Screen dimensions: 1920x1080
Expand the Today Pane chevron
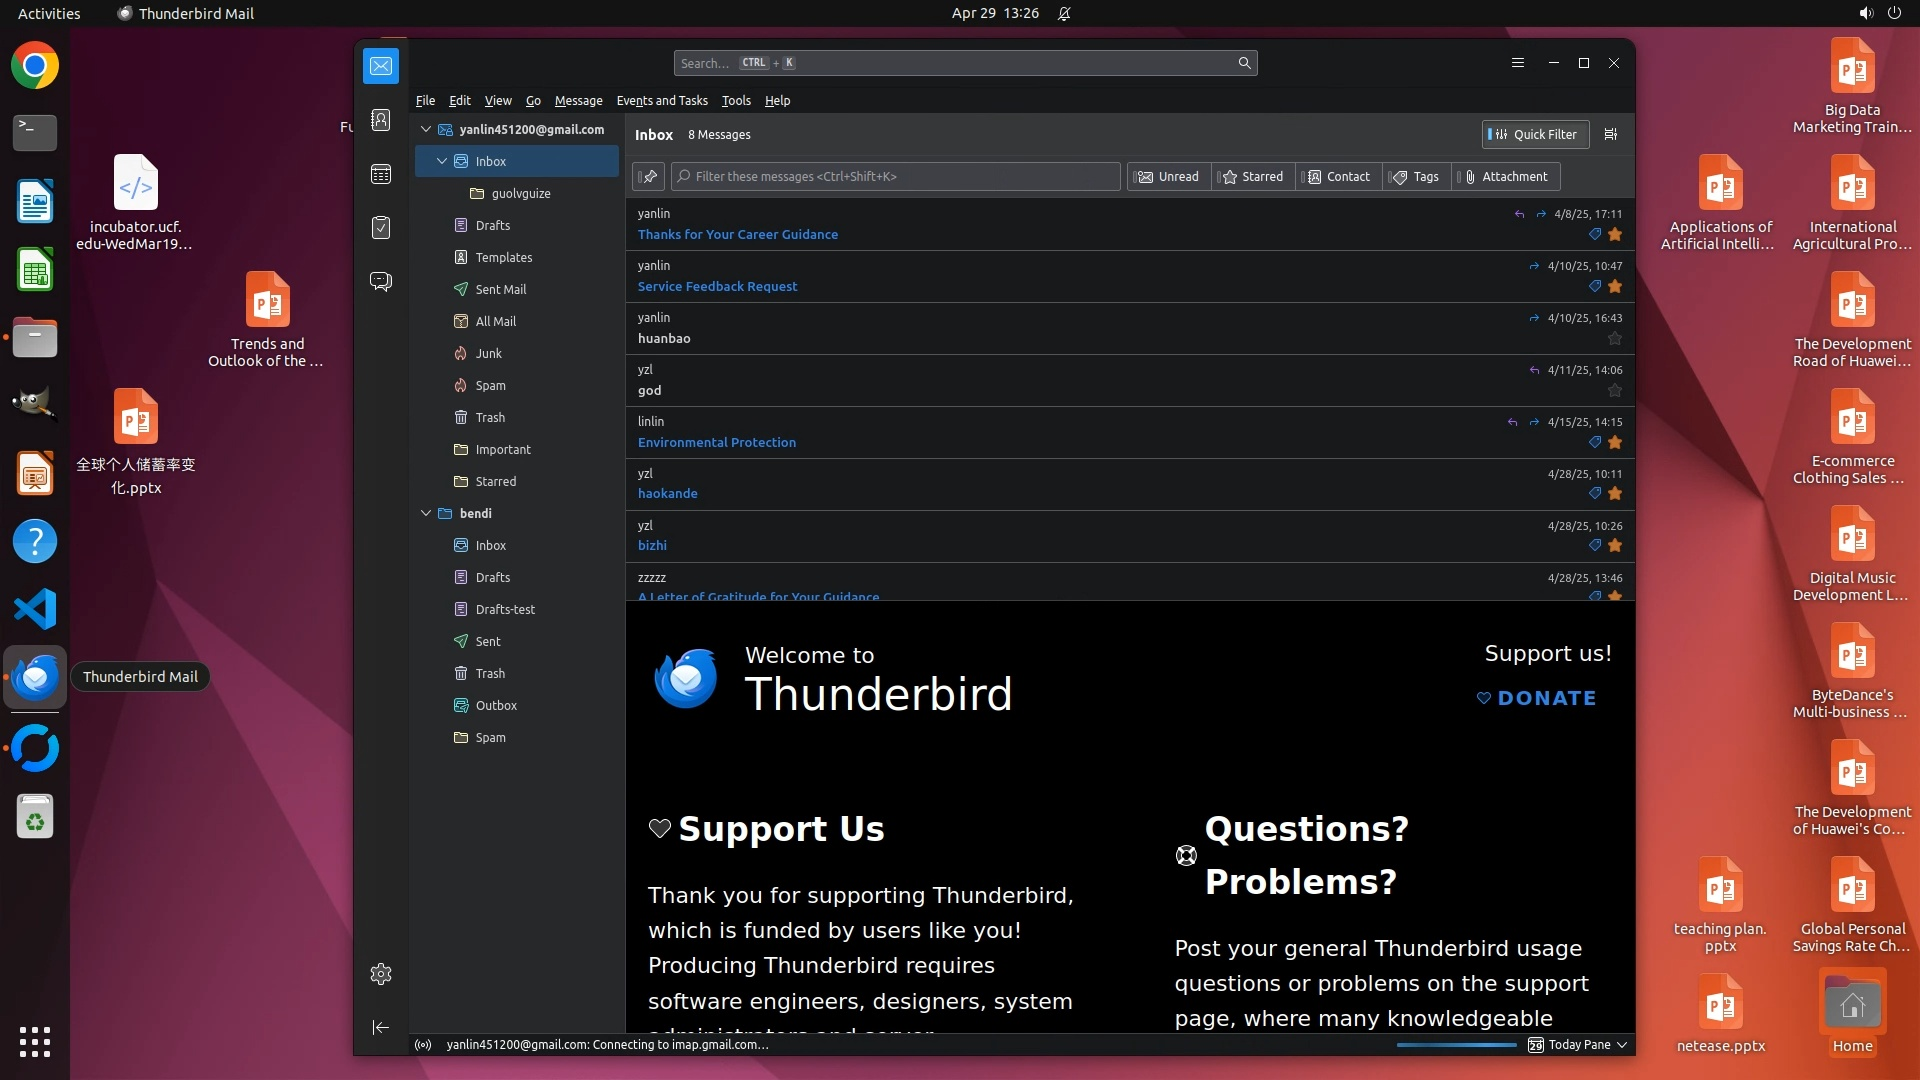(x=1622, y=1045)
